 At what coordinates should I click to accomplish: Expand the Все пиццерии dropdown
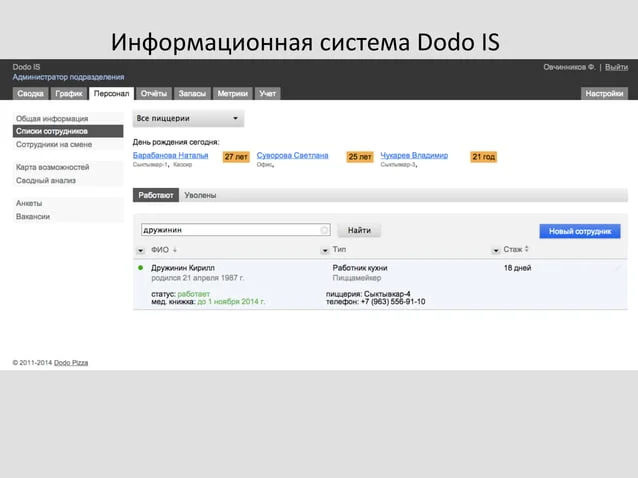[188, 118]
